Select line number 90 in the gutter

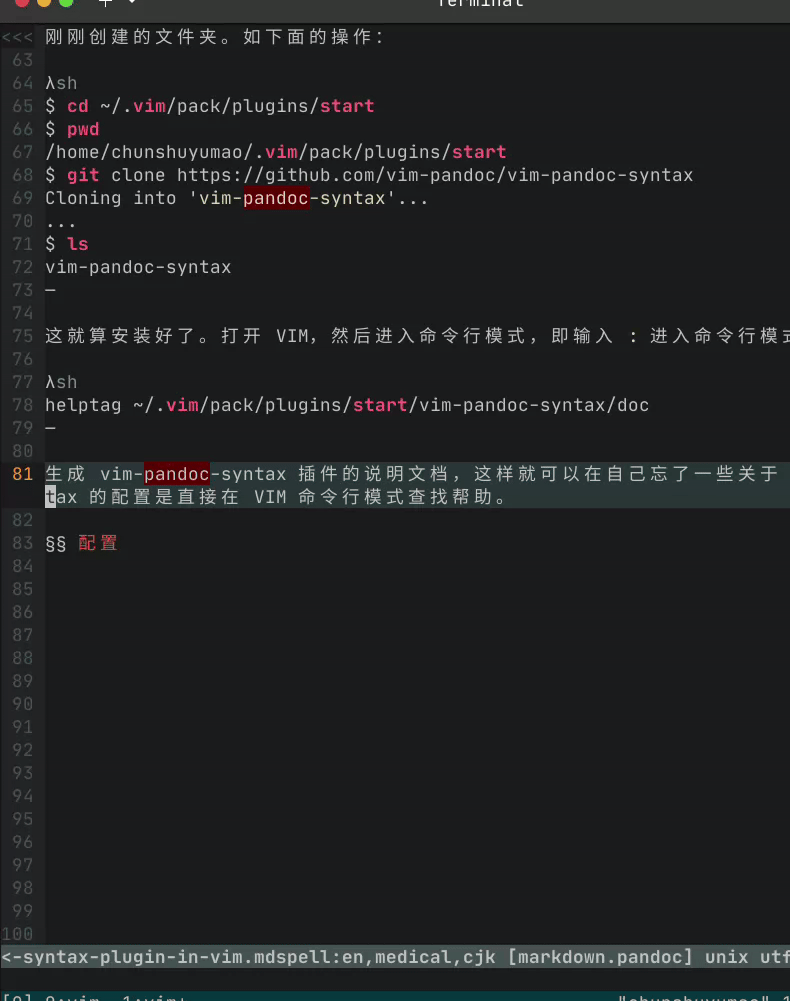tap(22, 704)
